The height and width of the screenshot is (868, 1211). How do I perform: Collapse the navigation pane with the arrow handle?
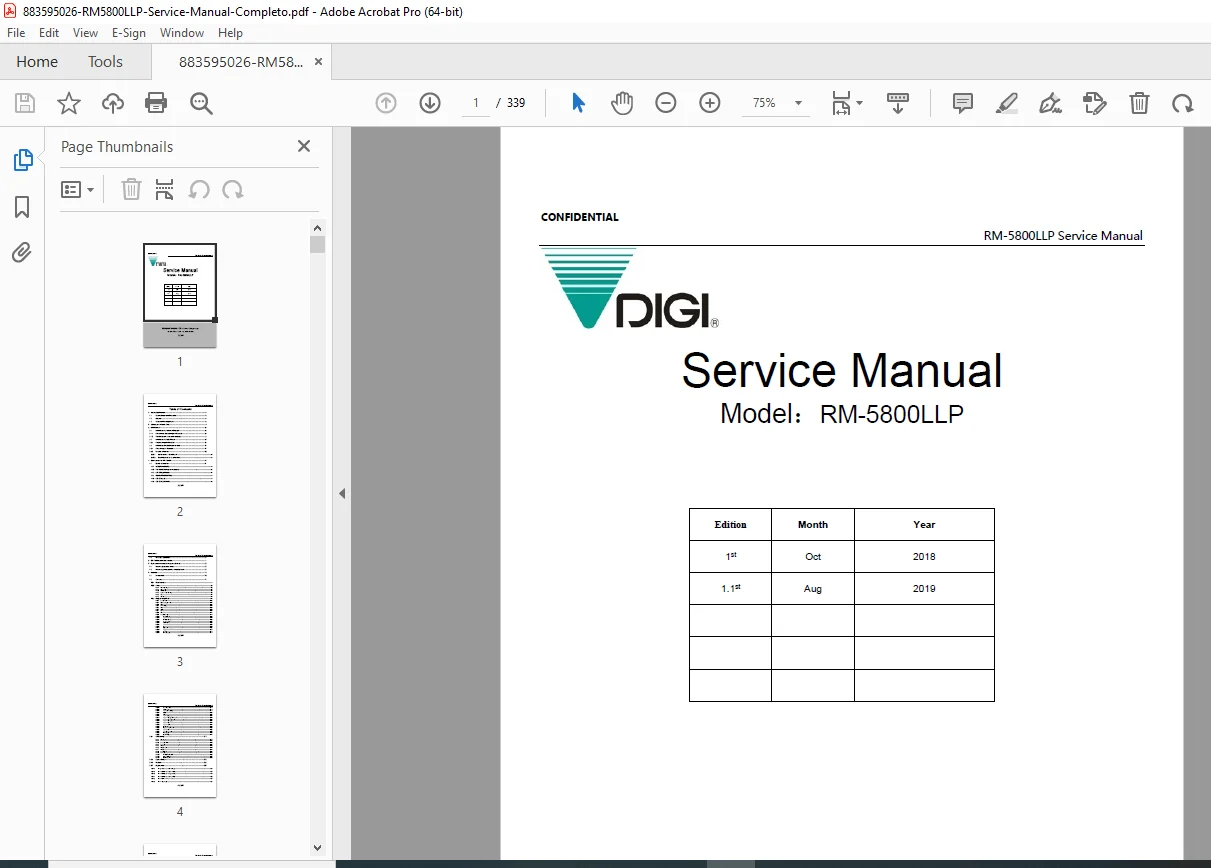[342, 493]
